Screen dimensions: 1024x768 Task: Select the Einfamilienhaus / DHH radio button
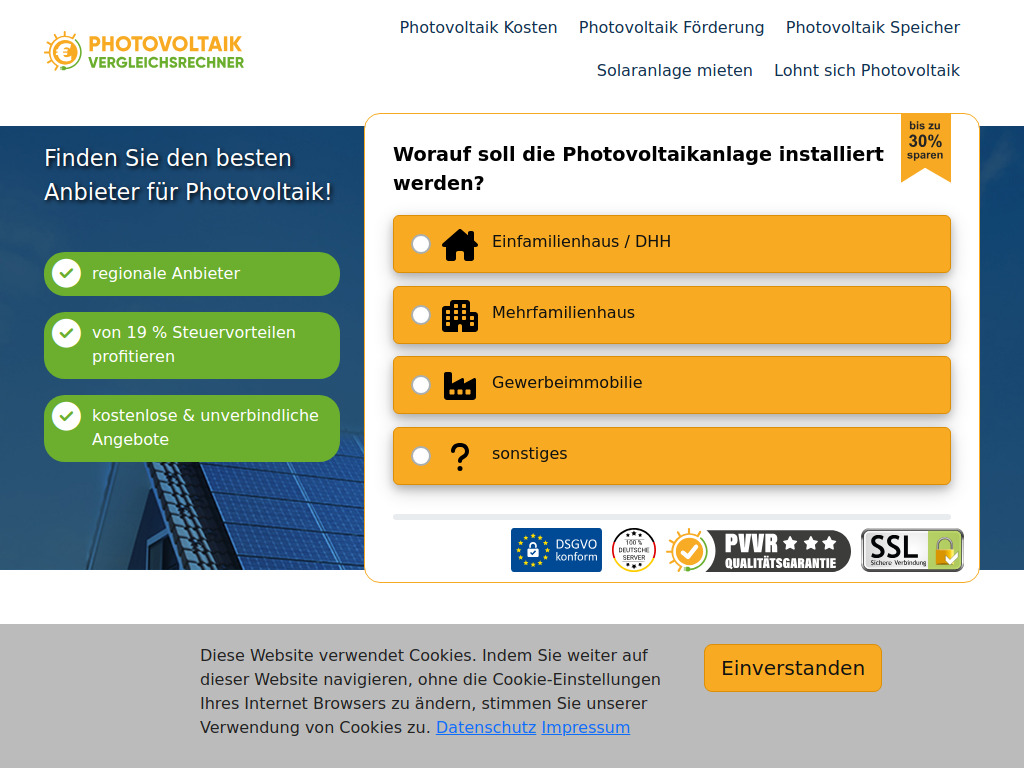point(421,243)
